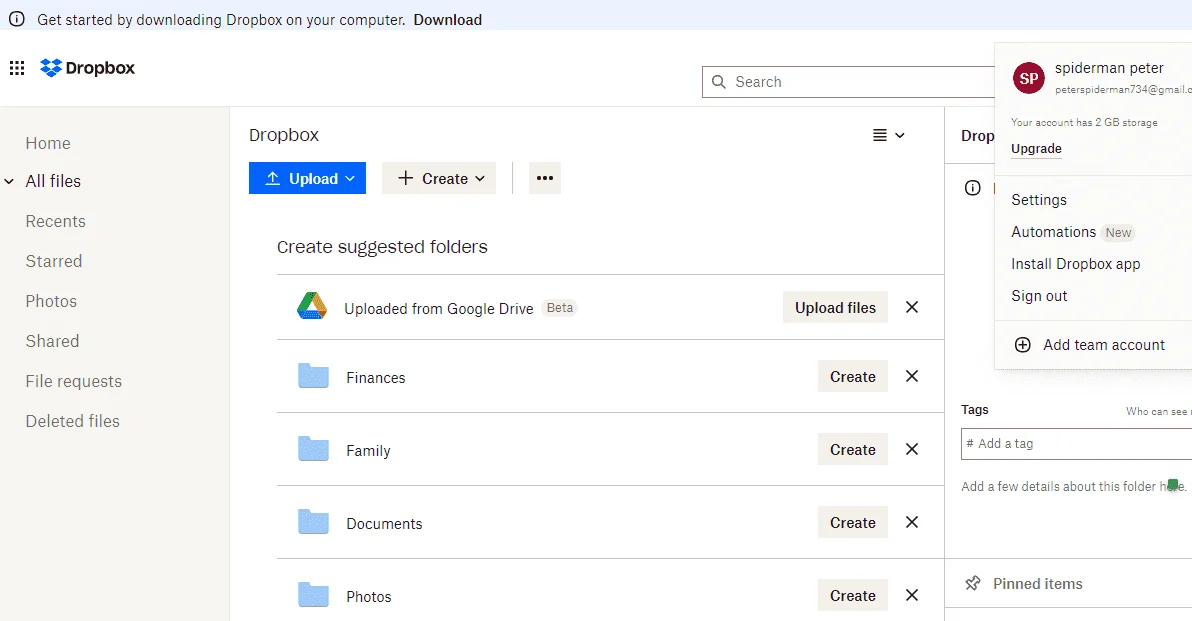Click the Upgrade link
This screenshot has width=1192, height=621.
click(x=1036, y=149)
